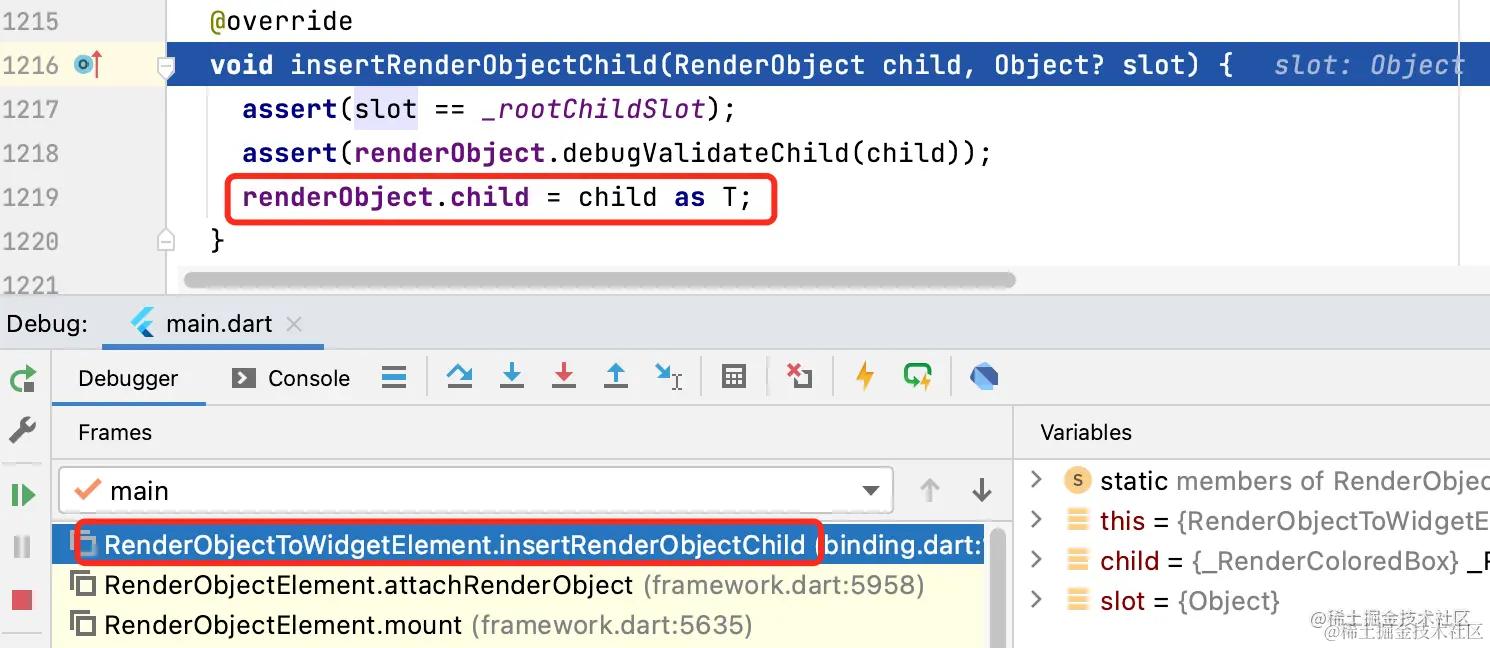Collapse code fold at line 1216
The image size is (1490, 648).
(x=167, y=66)
